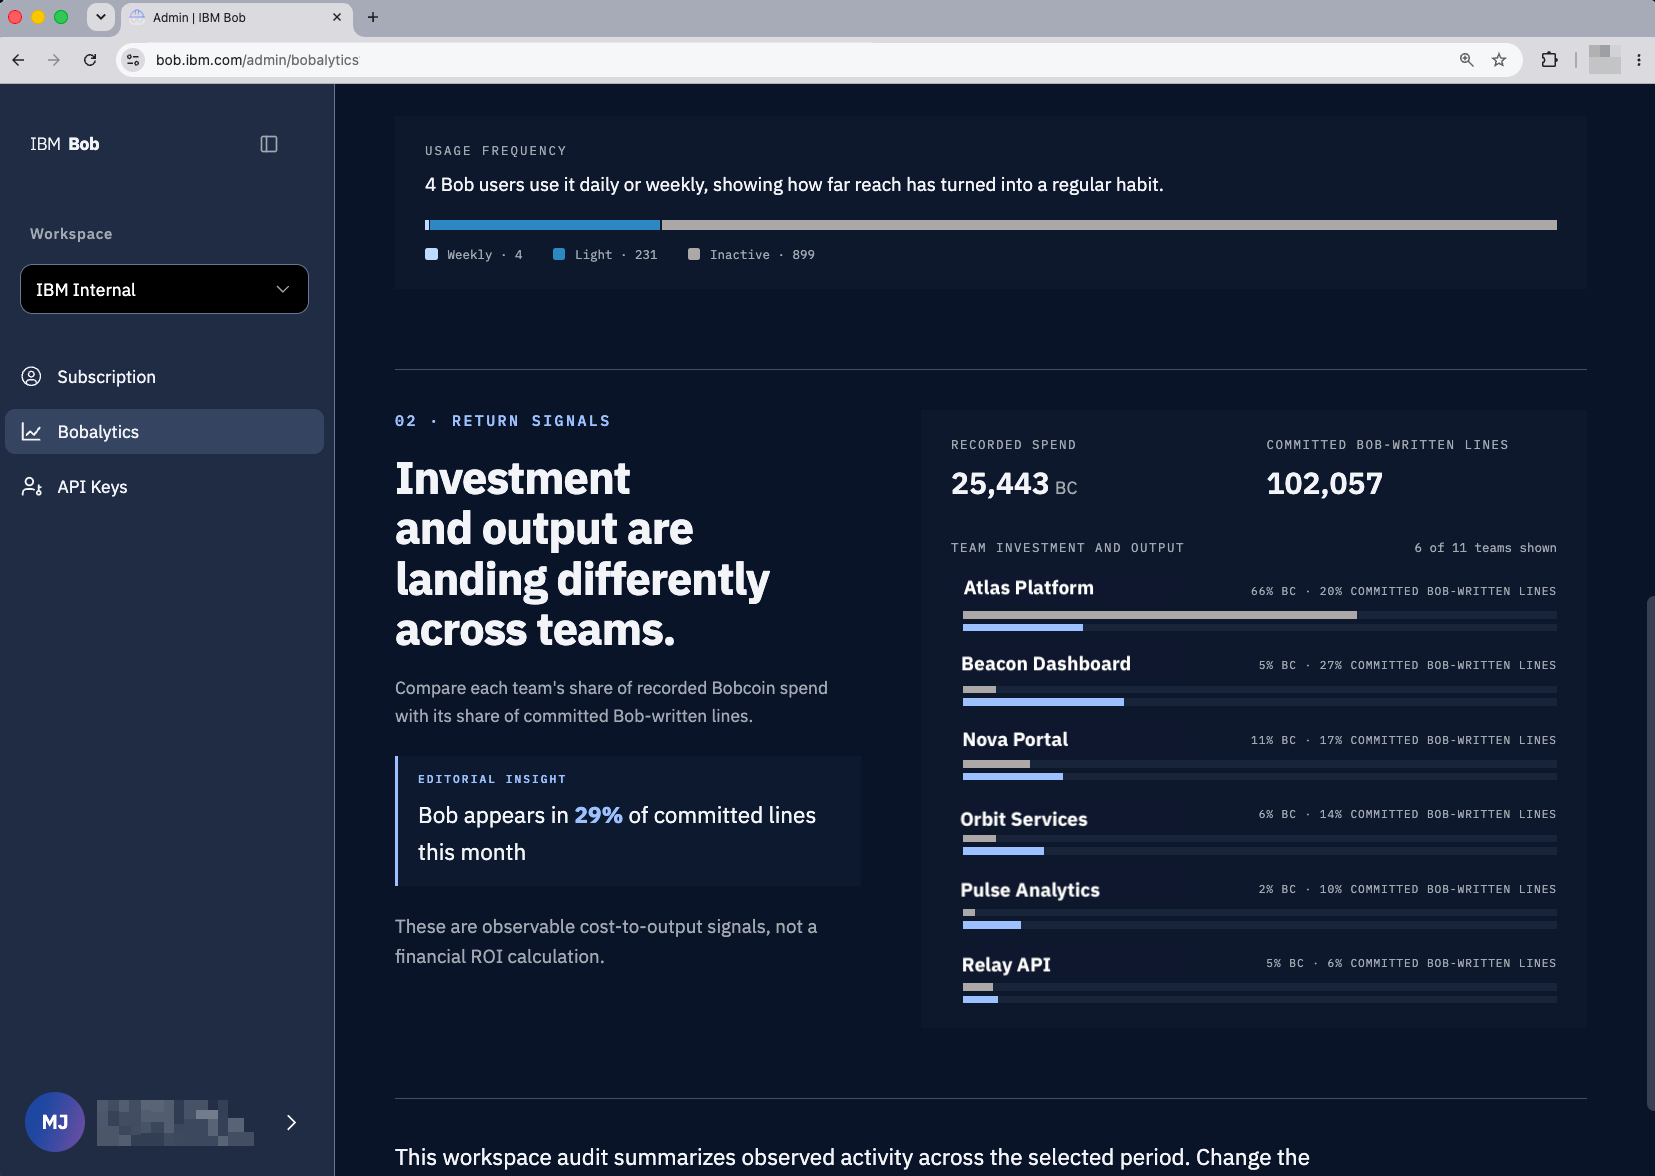Click the API Keys person icon

(x=32, y=487)
